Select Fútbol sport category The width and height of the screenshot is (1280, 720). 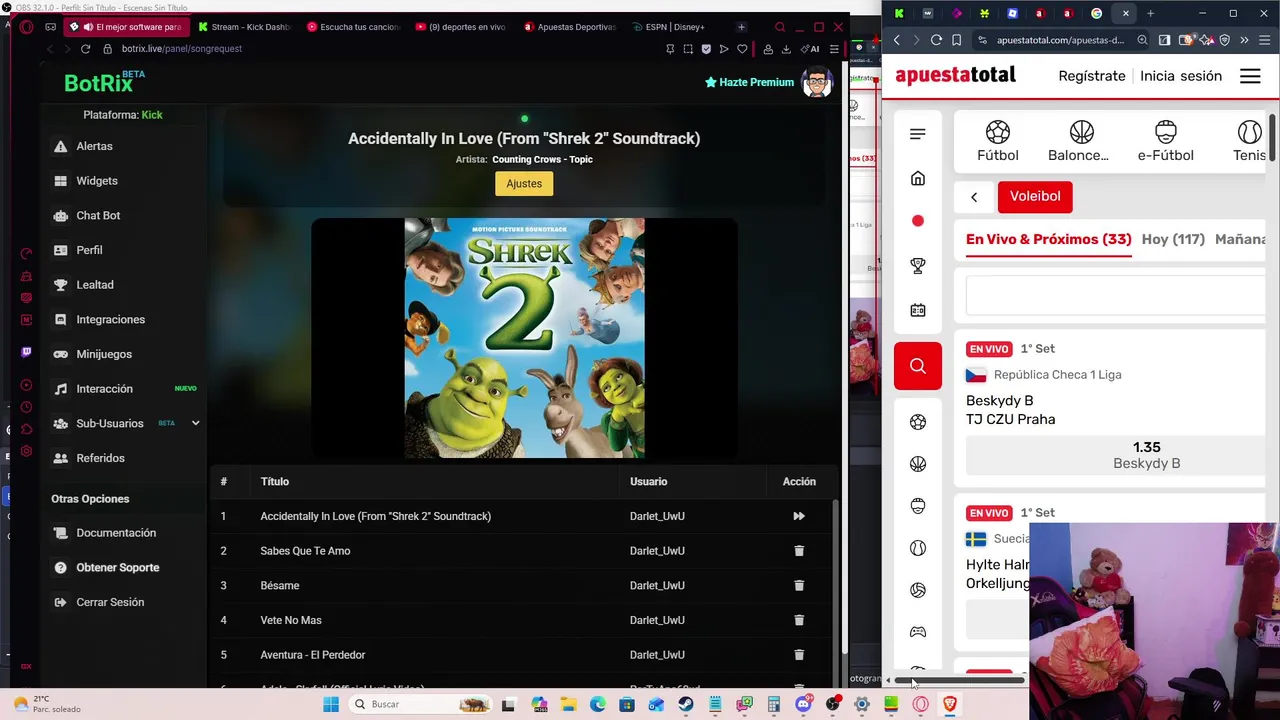998,142
